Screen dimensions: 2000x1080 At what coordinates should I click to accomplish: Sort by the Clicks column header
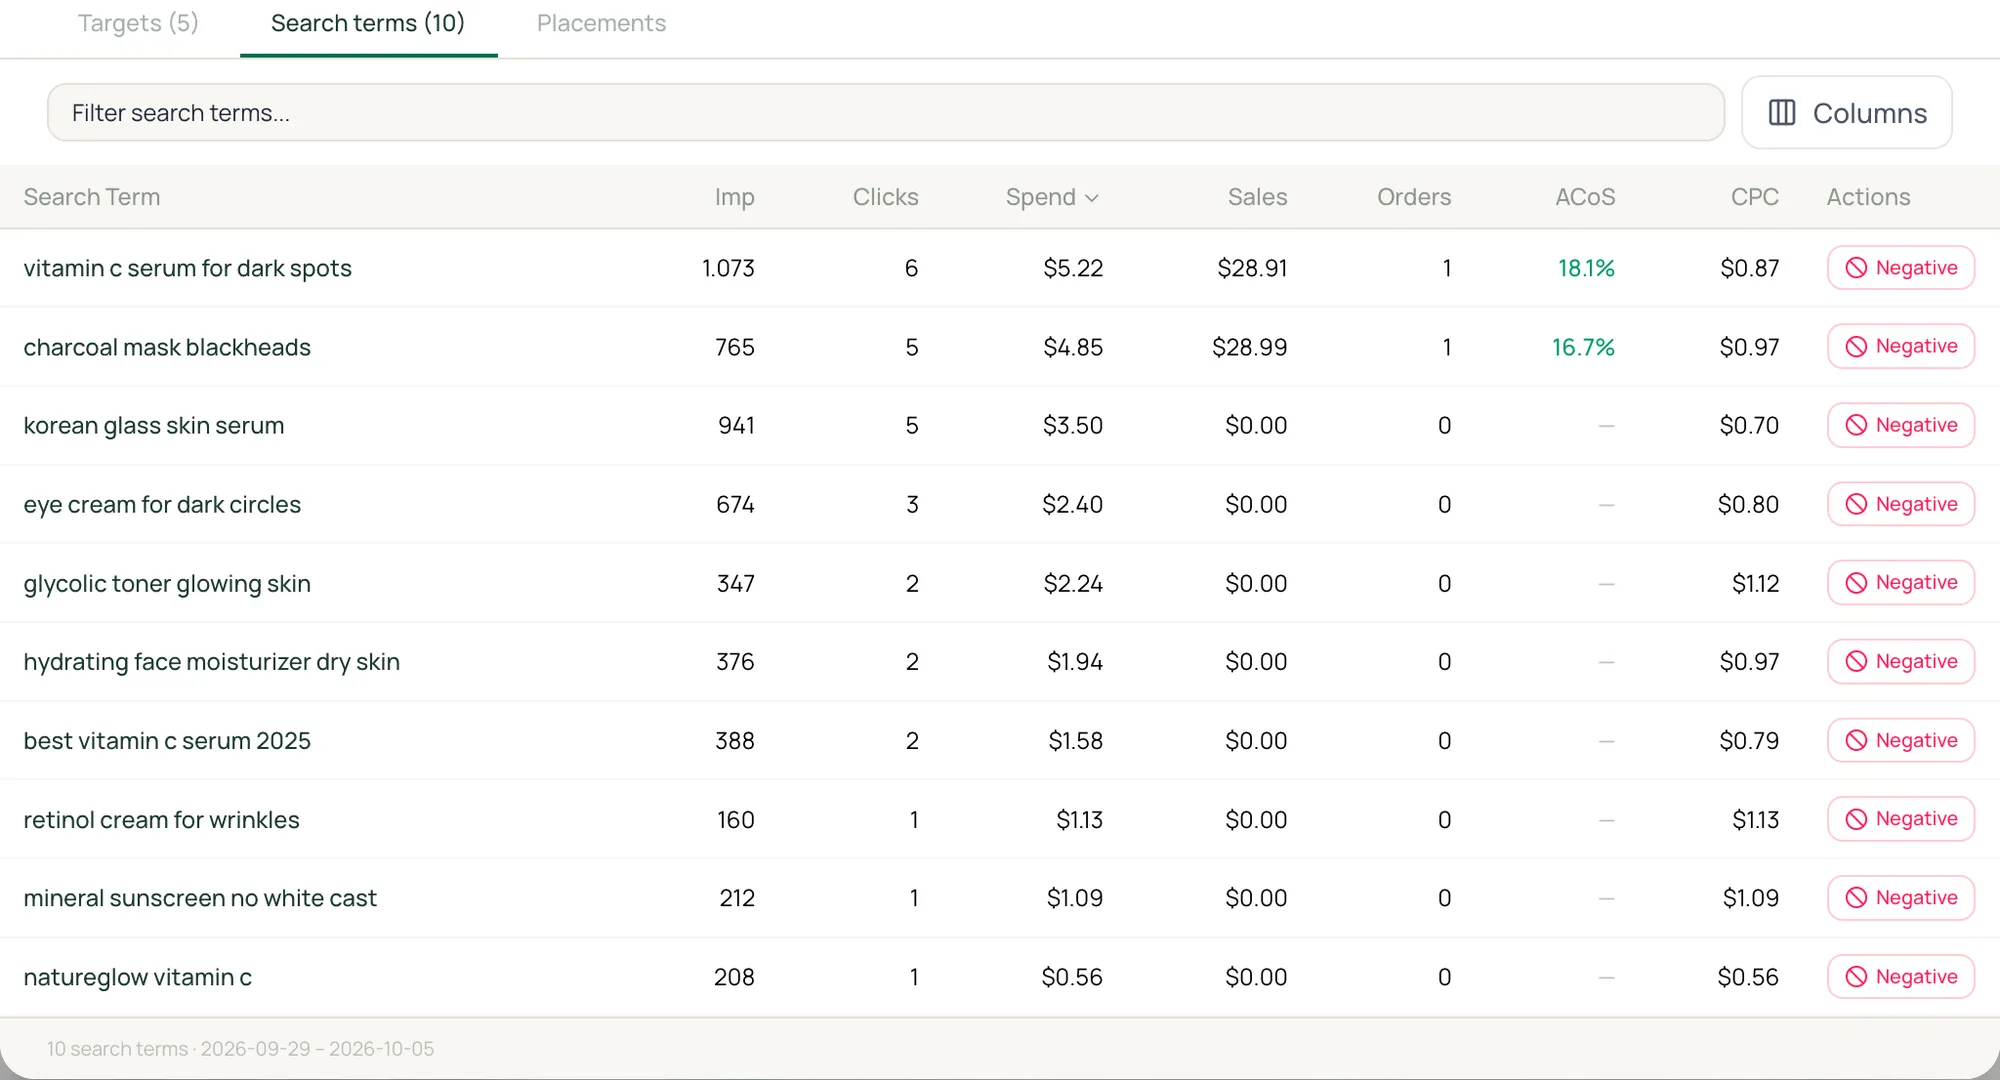(885, 197)
